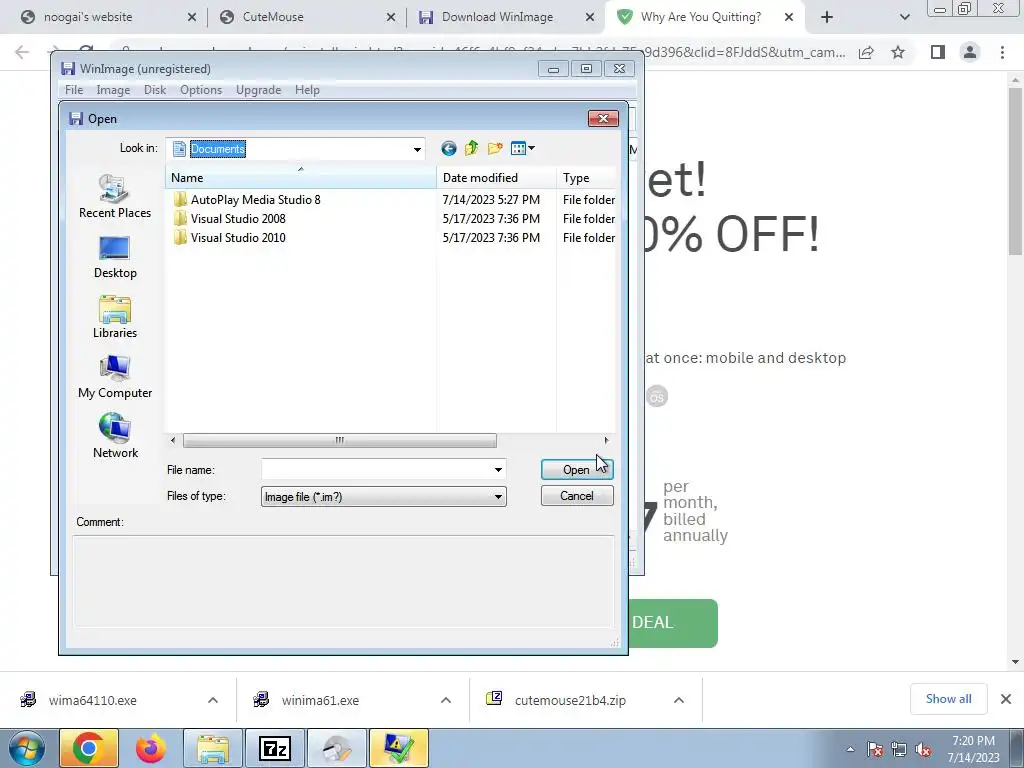Click the file list scroll right arrow
The image size is (1024, 768).
coord(606,441)
